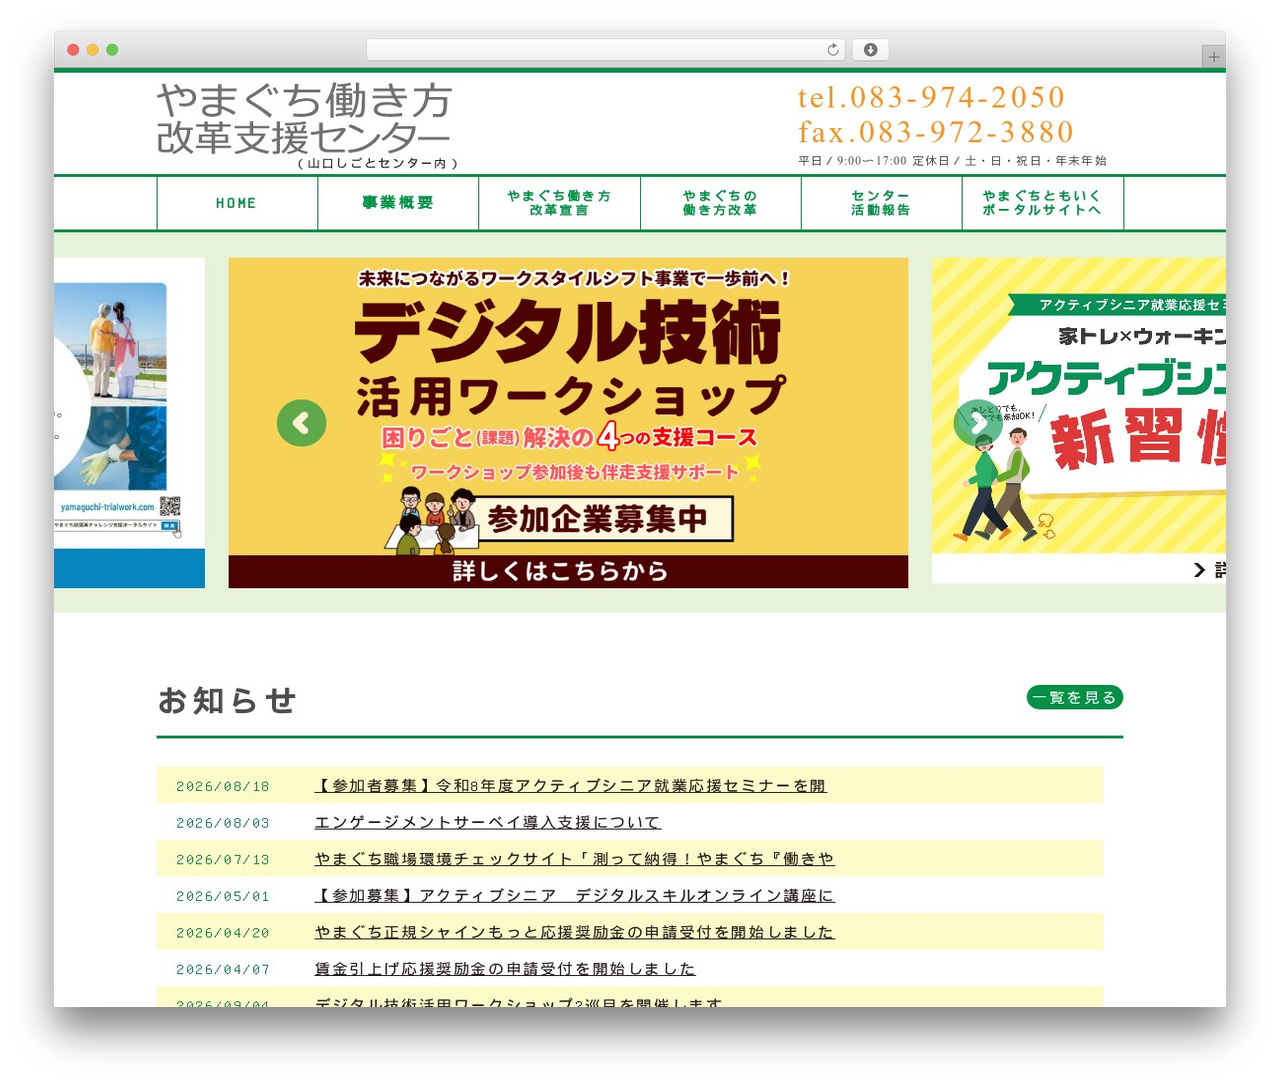Open センター活動報告 menu item
Viewport: 1280px width, 1084px height.
[x=881, y=203]
